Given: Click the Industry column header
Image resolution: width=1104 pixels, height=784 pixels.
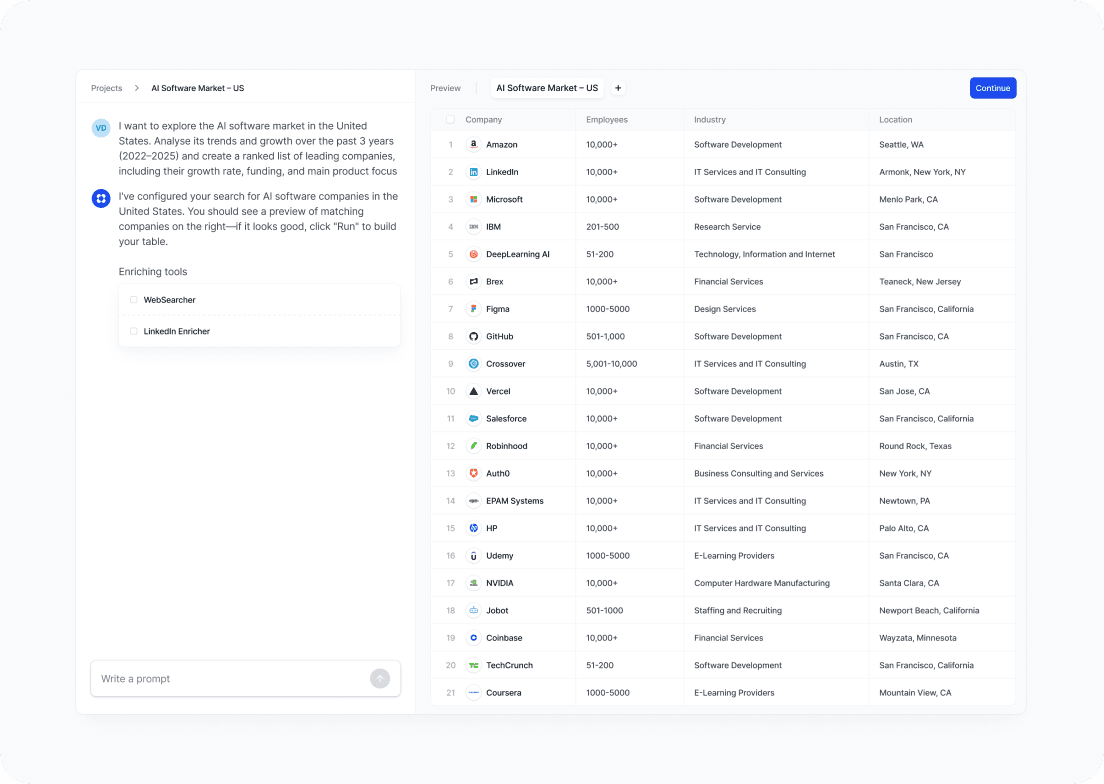Looking at the screenshot, I should (x=710, y=120).
